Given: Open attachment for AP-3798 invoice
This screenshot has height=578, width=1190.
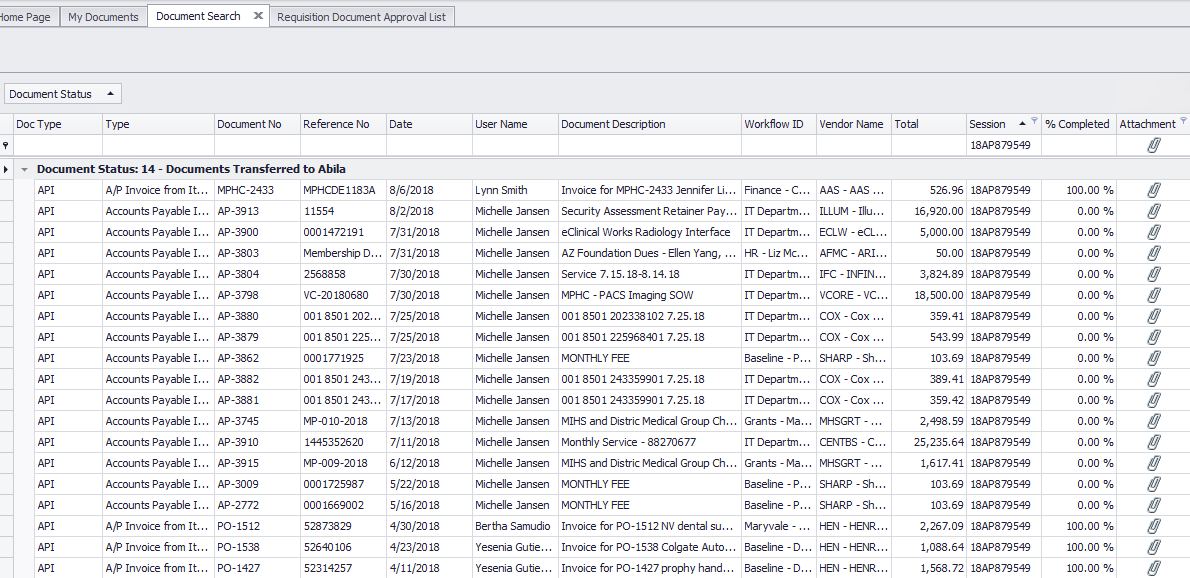Looking at the screenshot, I should pos(1153,295).
